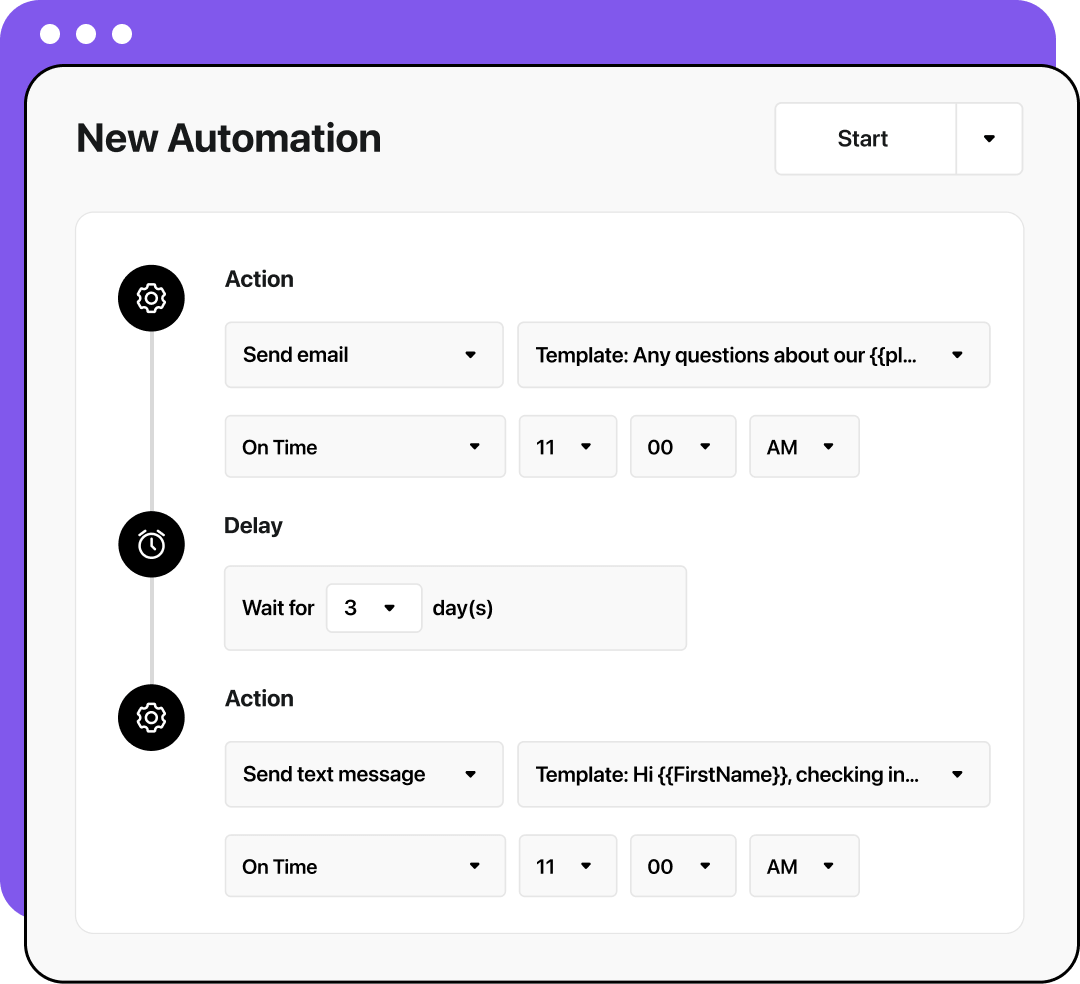Change the On Time setting for the email action

364,446
